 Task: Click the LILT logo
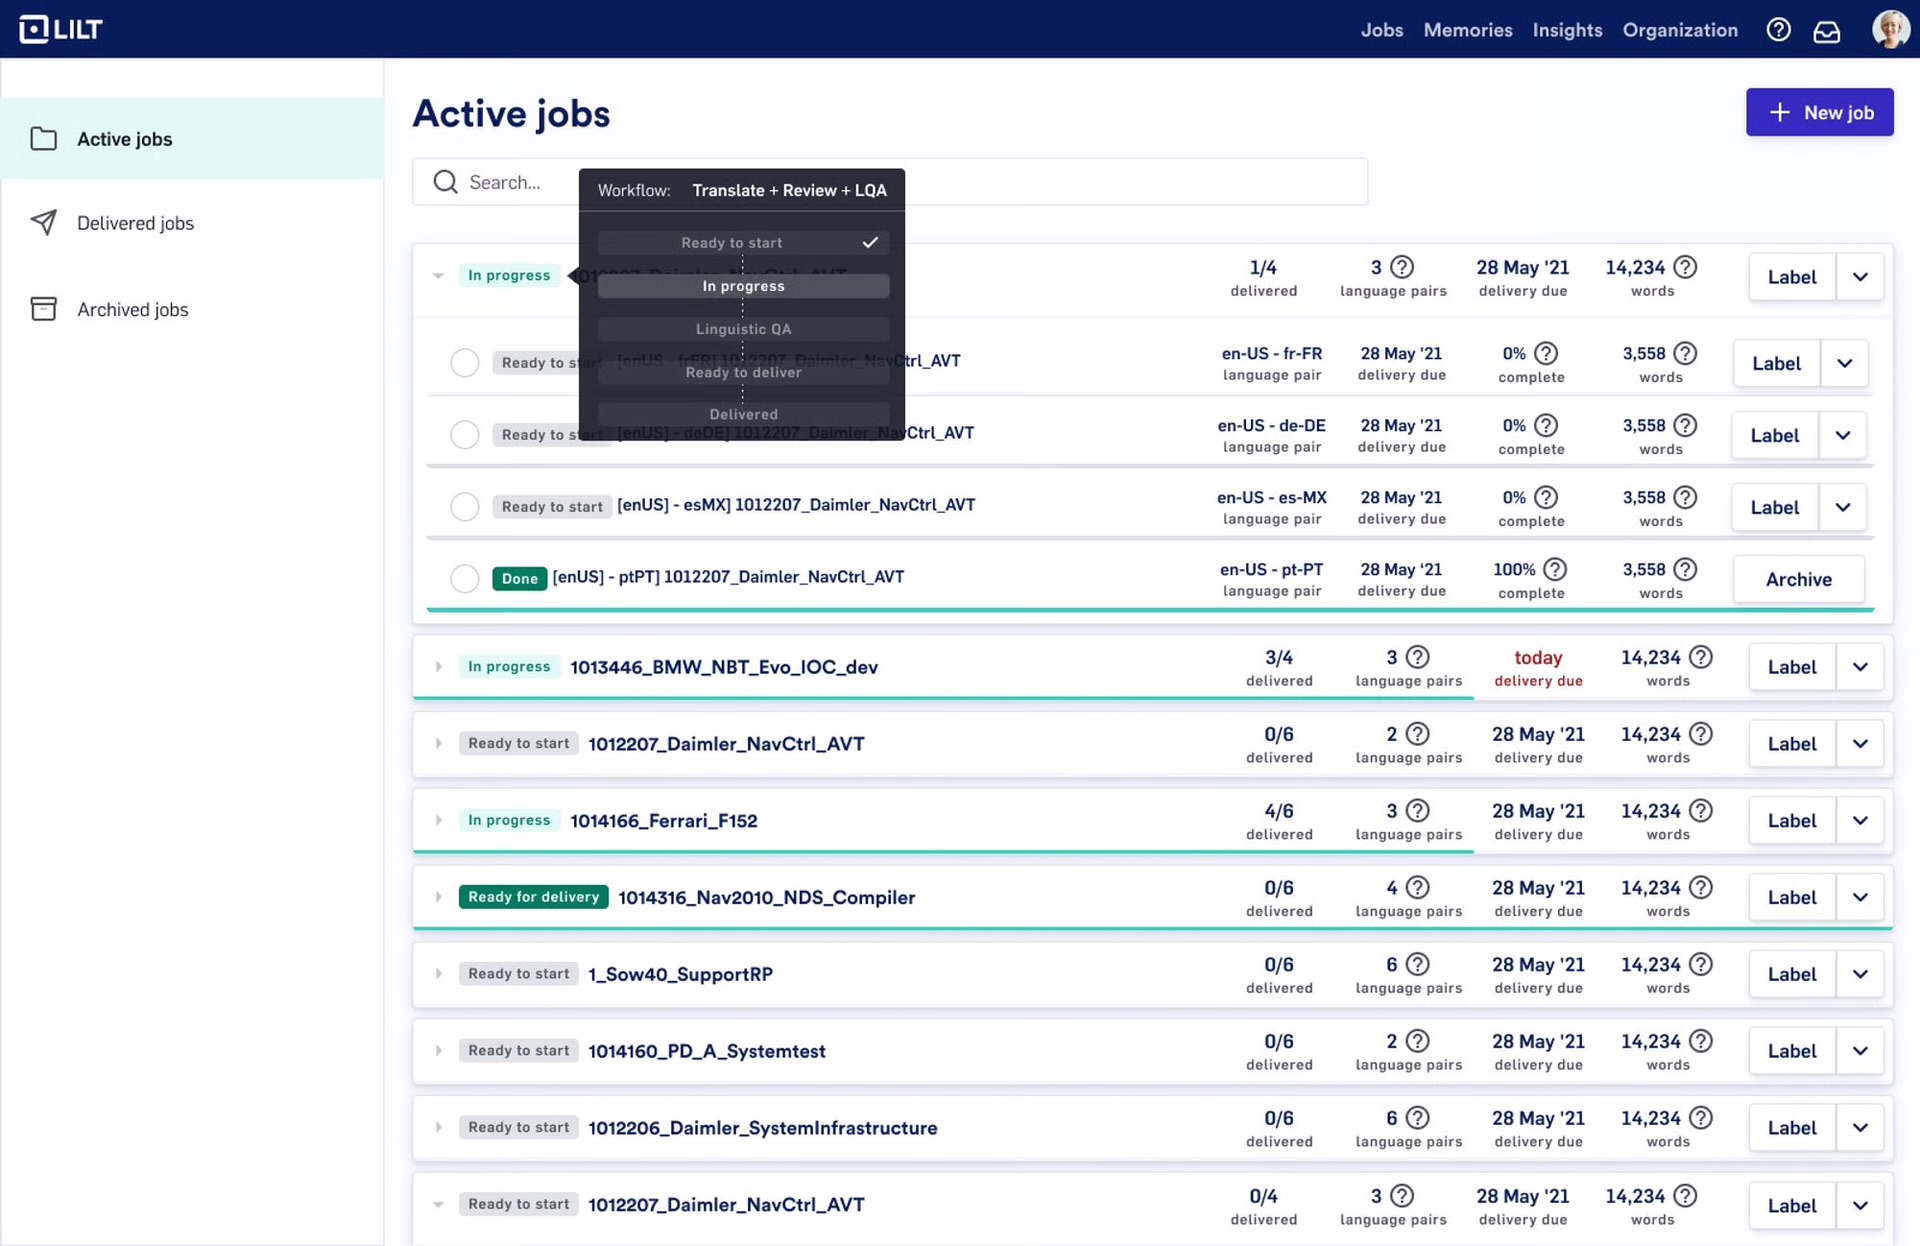click(x=61, y=29)
